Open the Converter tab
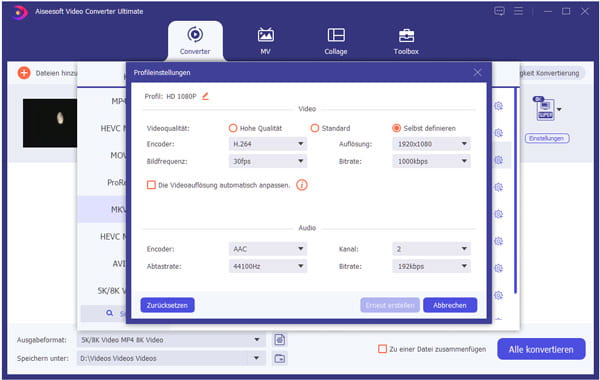This screenshot has width=600, height=380. coord(195,41)
